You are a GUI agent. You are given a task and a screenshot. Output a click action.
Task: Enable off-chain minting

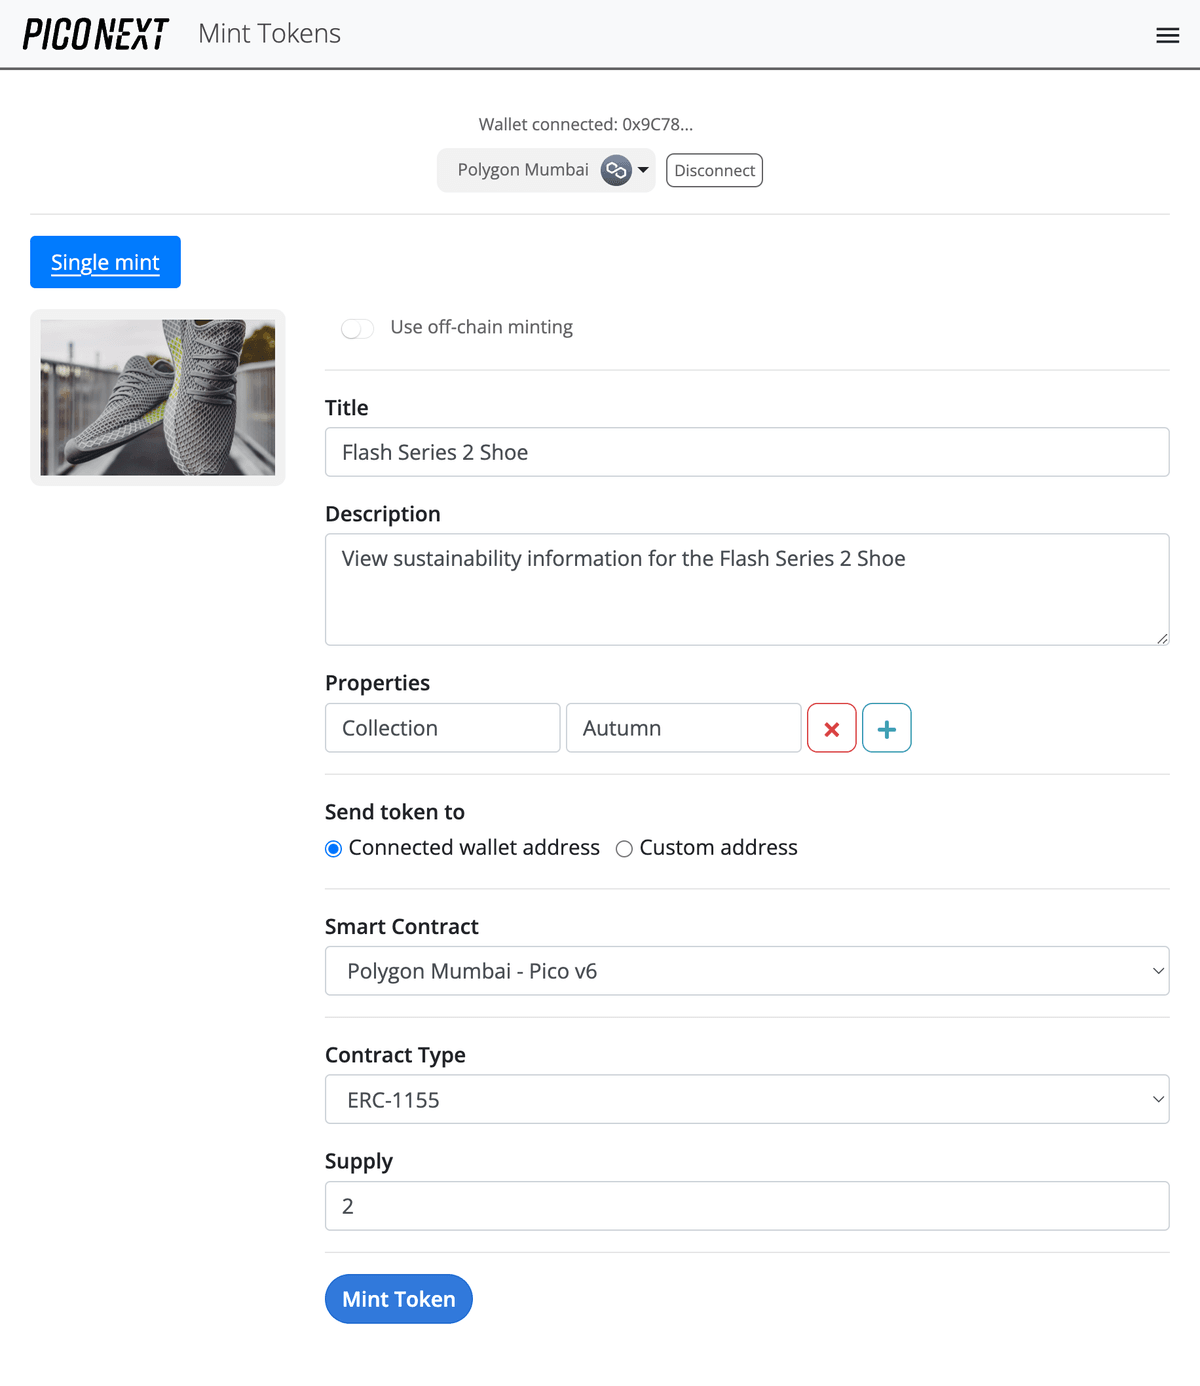coord(357,328)
